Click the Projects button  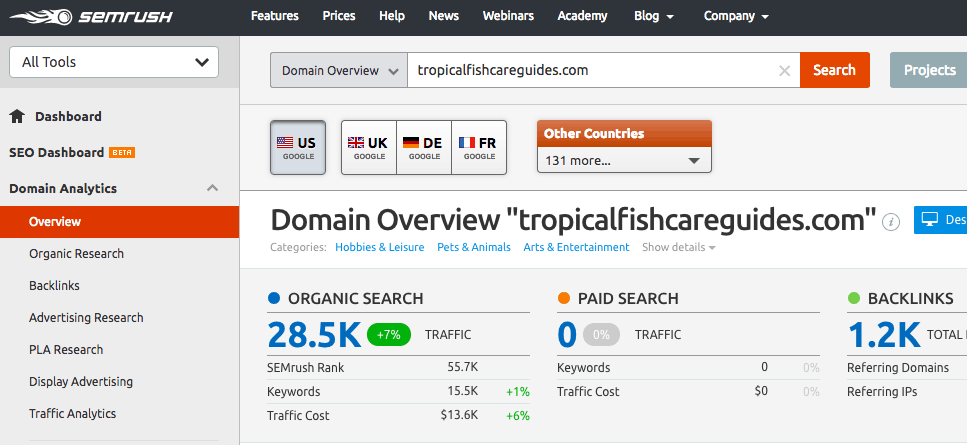coord(929,70)
